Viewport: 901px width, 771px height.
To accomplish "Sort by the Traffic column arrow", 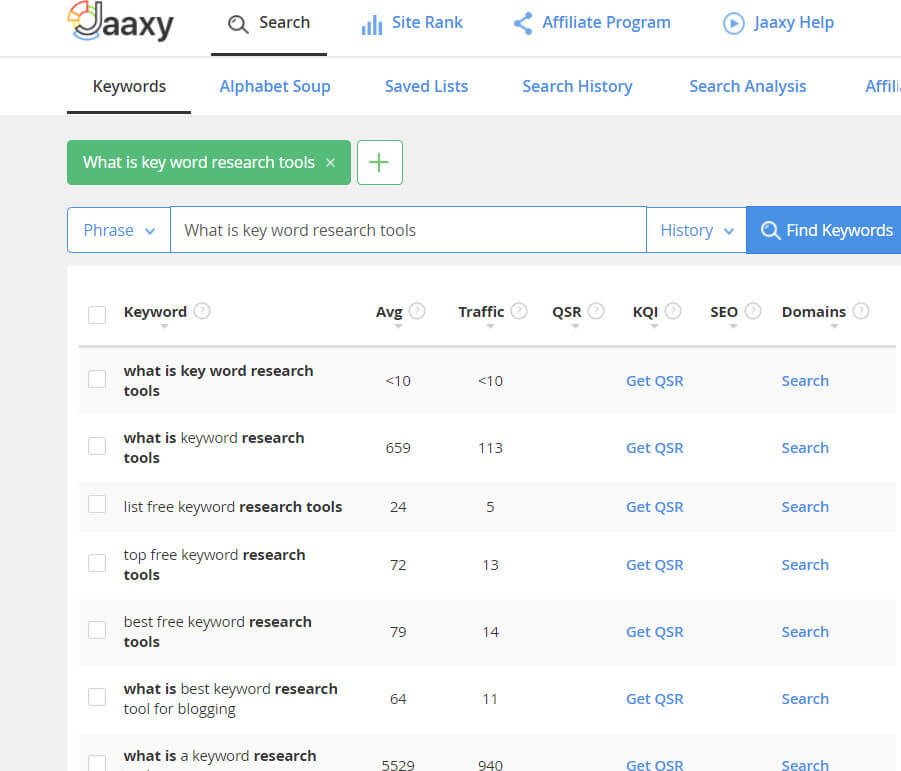I will point(490,326).
